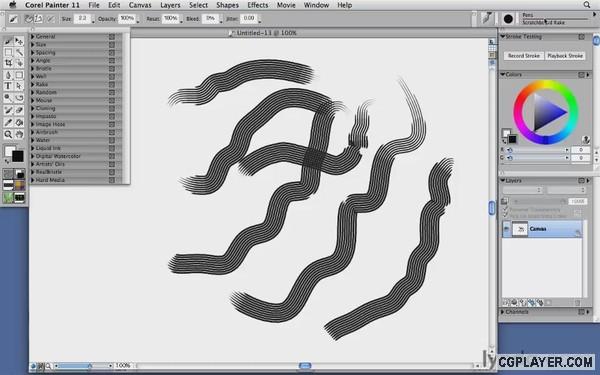Toggle Canvas layer visibility eye
This screenshot has height=375, width=600.
[507, 229]
